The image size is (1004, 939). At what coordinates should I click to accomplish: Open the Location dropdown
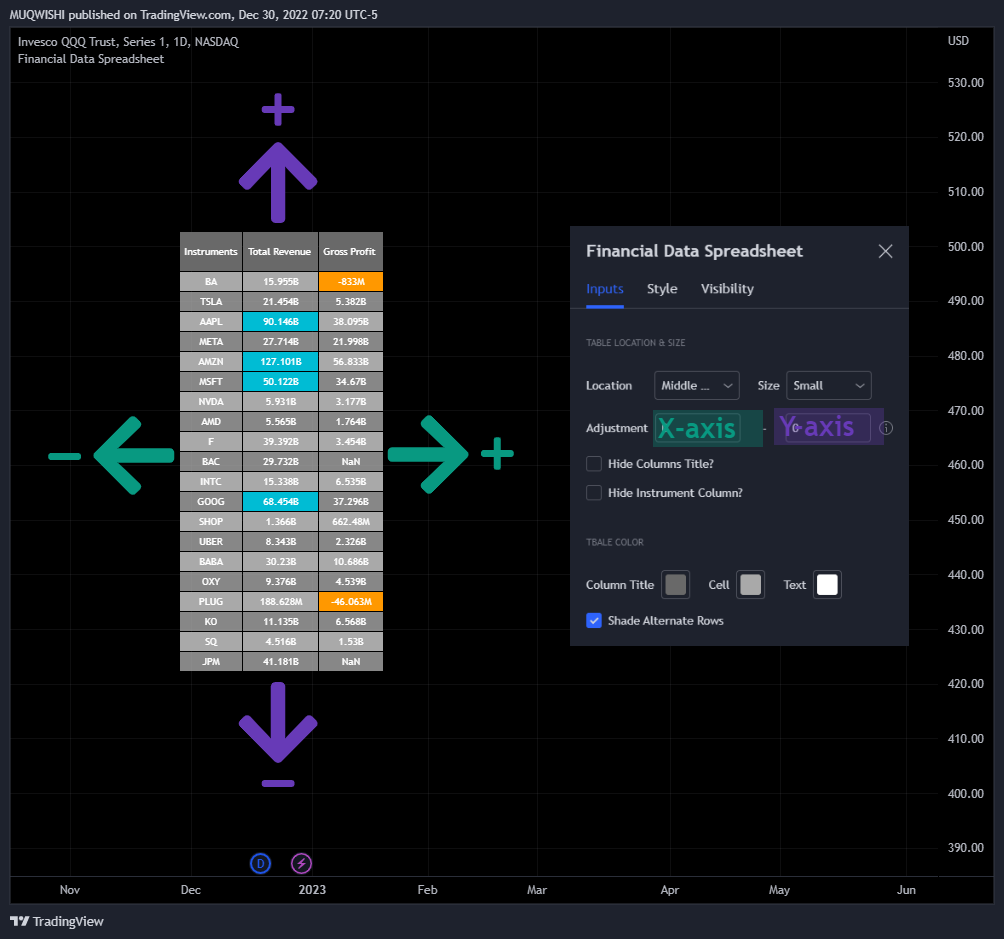pos(697,386)
